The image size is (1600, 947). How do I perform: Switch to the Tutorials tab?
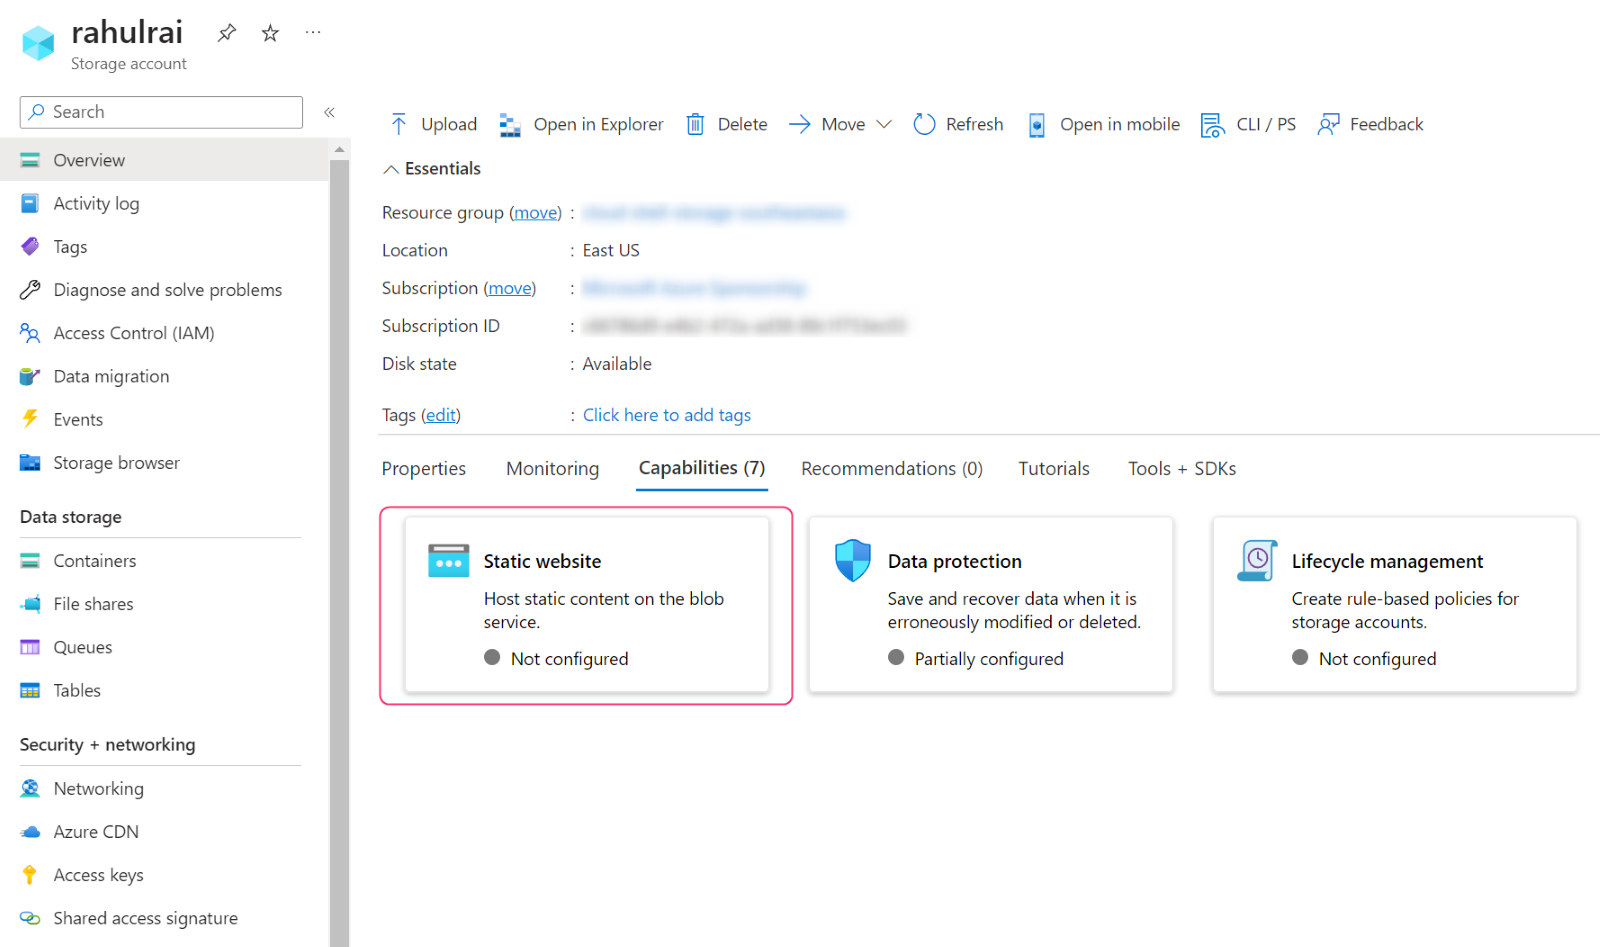(1054, 469)
